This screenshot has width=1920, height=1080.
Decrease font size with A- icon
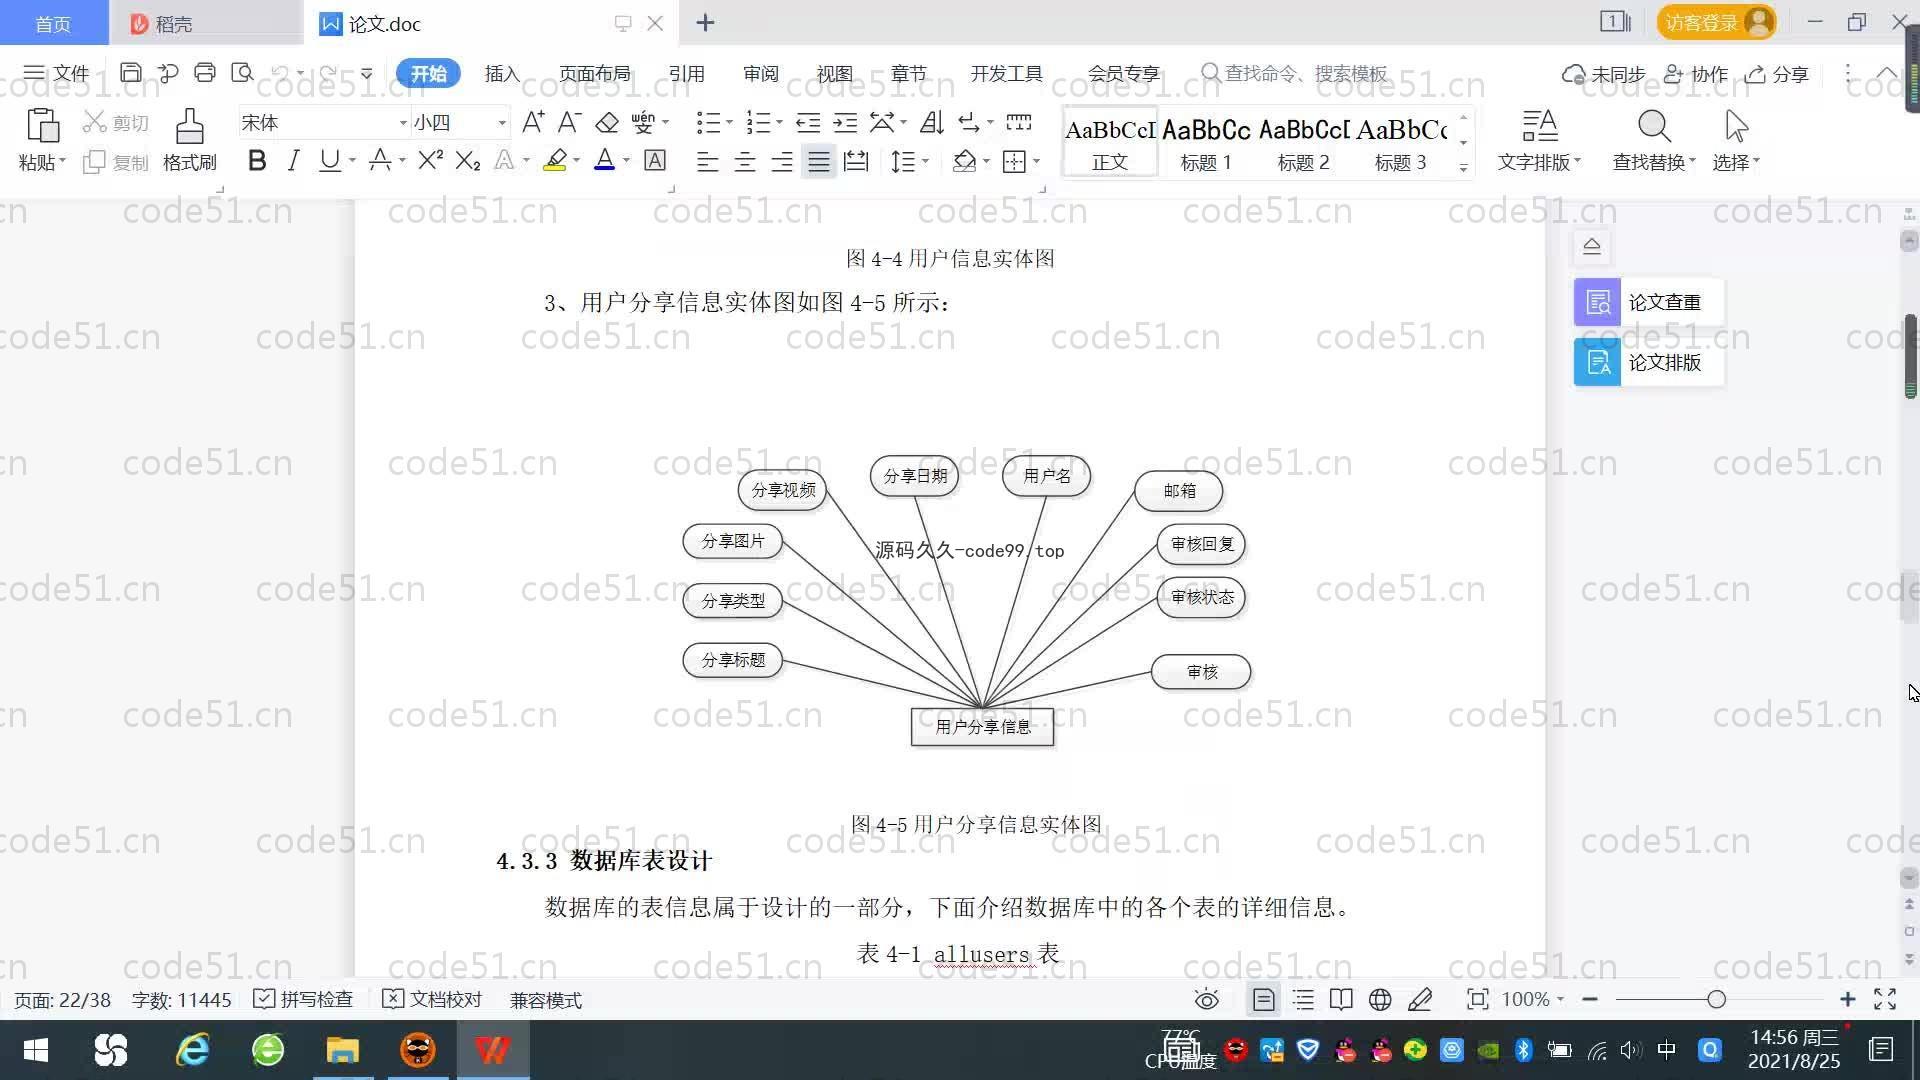tap(569, 122)
